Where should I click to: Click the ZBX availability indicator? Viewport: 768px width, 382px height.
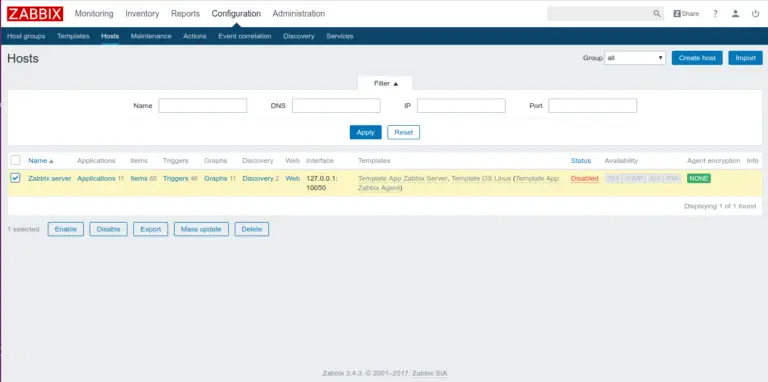pos(613,179)
